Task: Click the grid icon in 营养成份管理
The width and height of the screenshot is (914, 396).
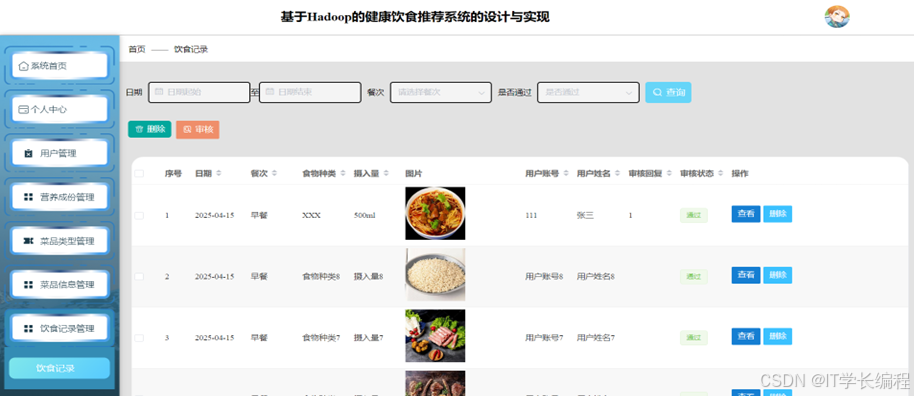Action: 28,197
